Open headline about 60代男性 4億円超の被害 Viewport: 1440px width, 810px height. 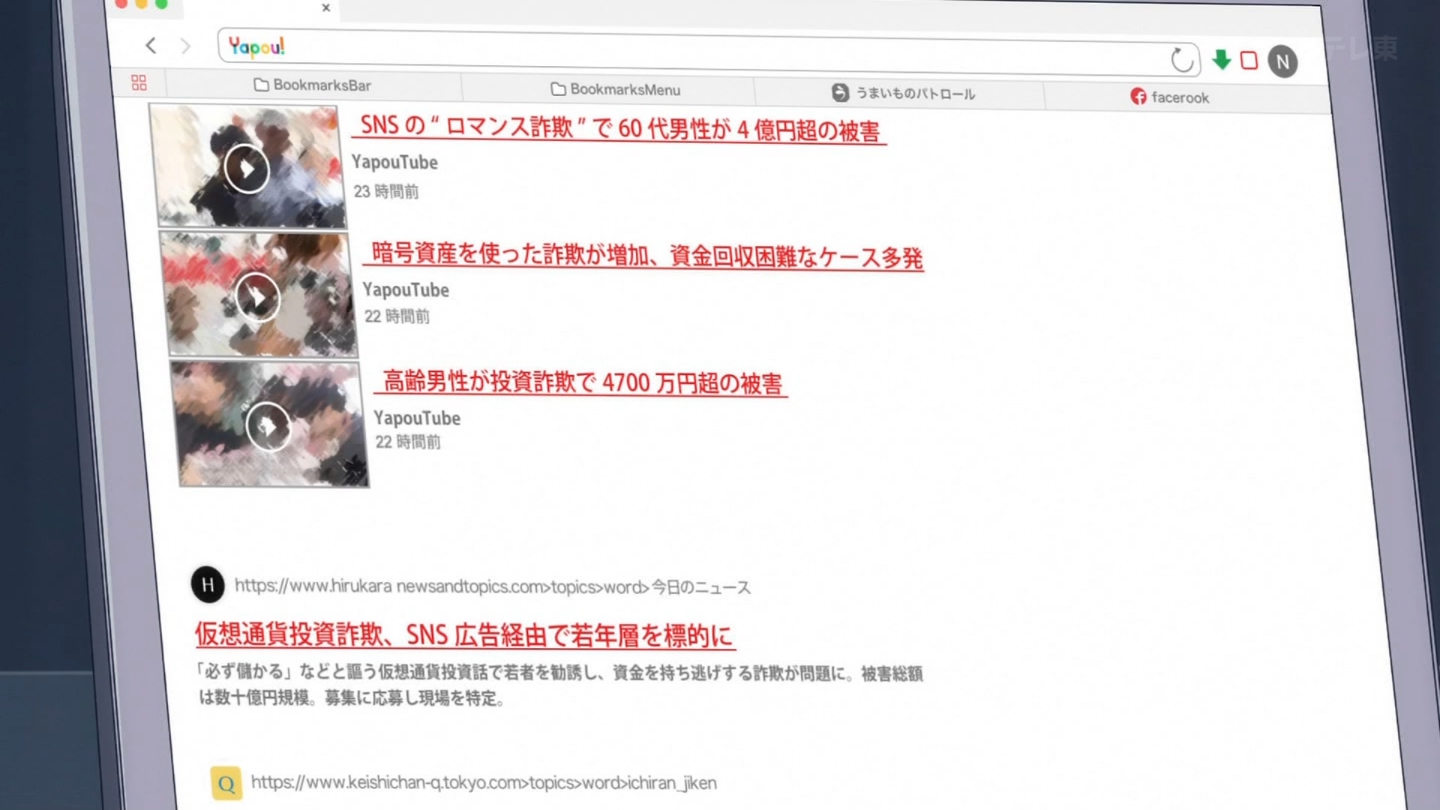point(619,130)
